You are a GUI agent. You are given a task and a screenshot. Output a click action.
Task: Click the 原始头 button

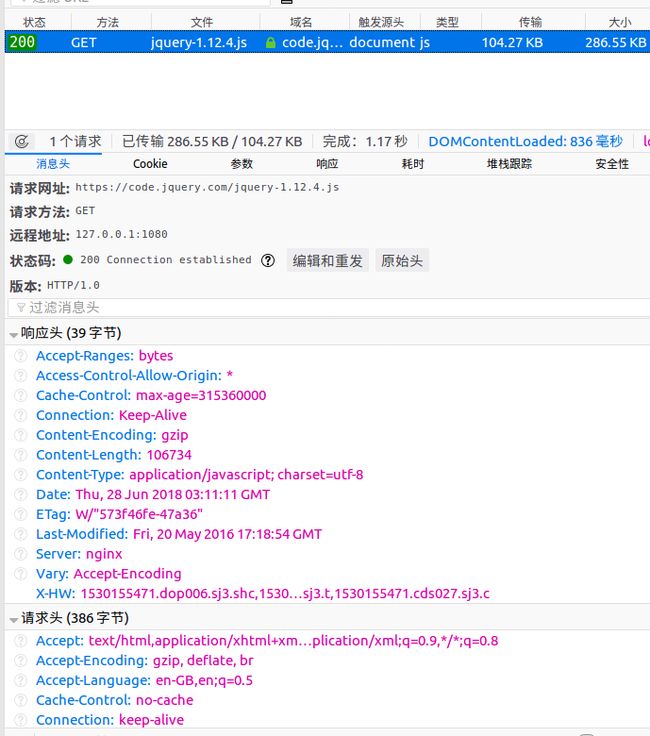[402, 261]
